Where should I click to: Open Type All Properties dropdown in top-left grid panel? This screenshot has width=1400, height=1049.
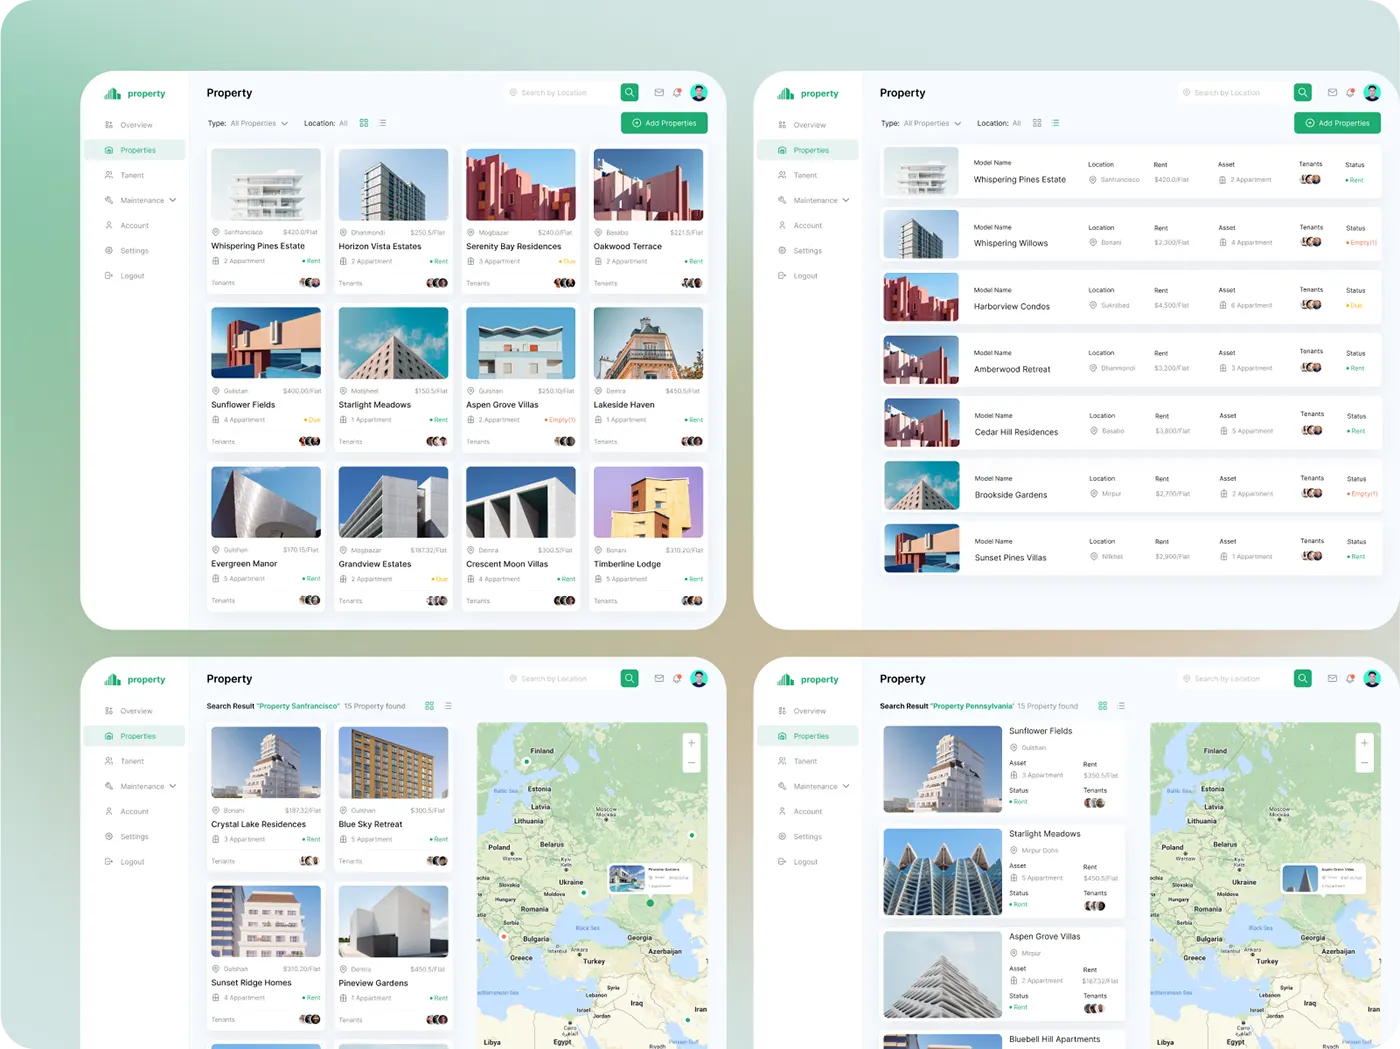click(259, 124)
